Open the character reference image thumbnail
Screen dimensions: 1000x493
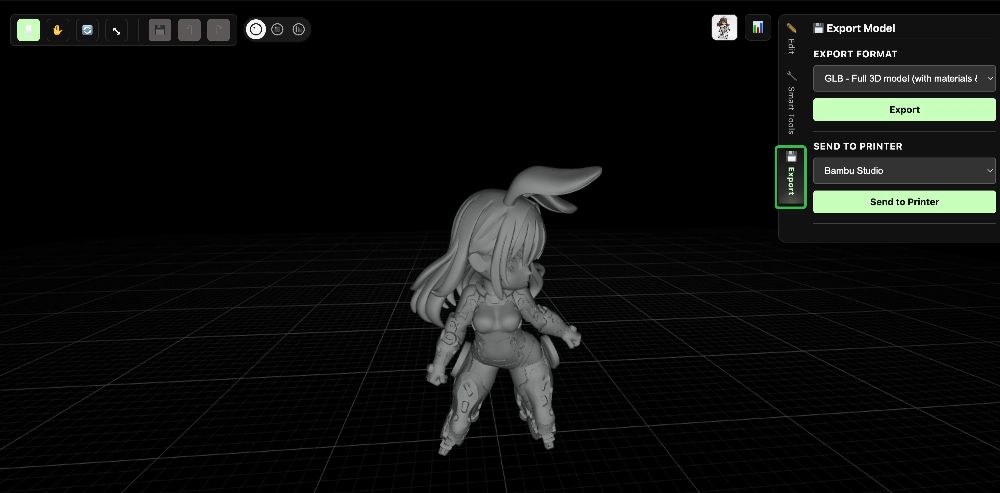tap(724, 27)
